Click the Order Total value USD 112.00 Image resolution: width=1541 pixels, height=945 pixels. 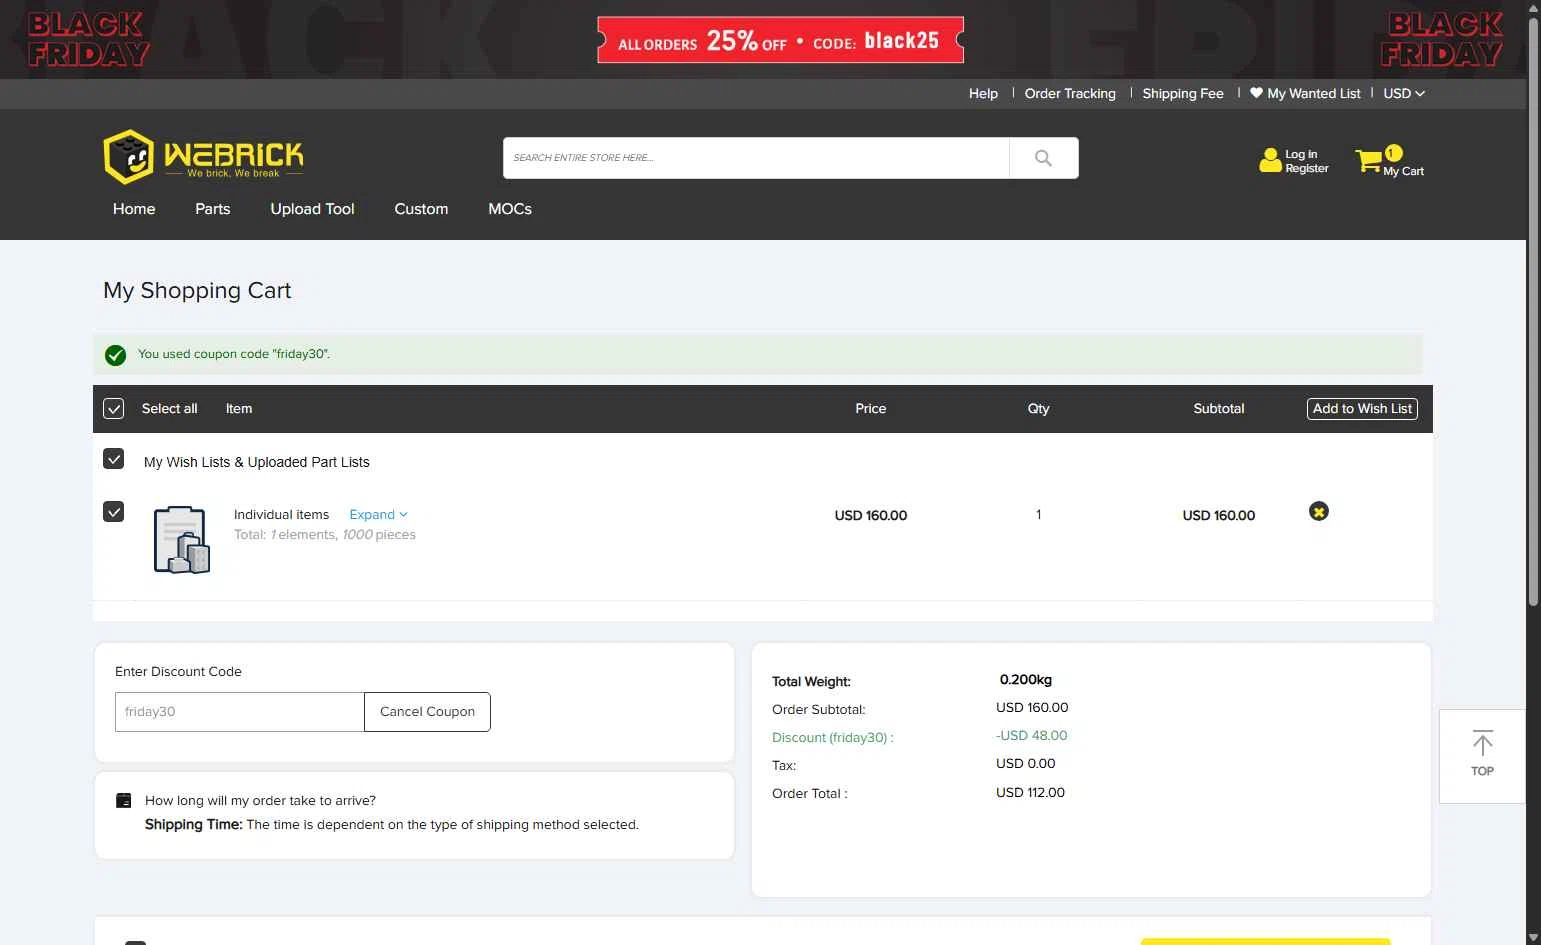coord(1030,792)
